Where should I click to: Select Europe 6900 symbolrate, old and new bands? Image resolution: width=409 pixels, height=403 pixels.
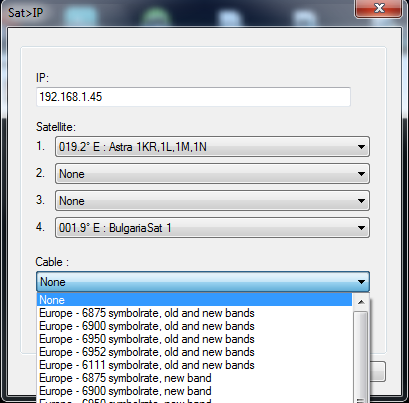tap(194, 326)
